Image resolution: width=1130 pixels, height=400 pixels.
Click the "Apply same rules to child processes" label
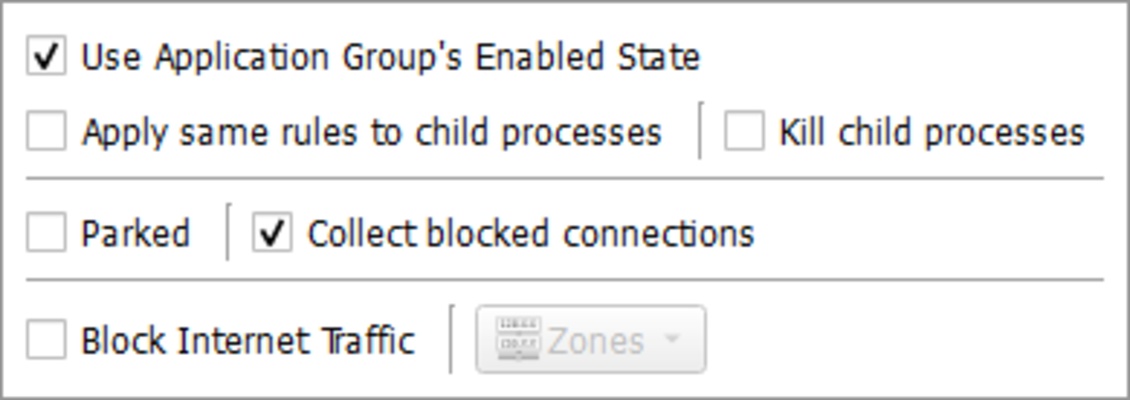(371, 133)
